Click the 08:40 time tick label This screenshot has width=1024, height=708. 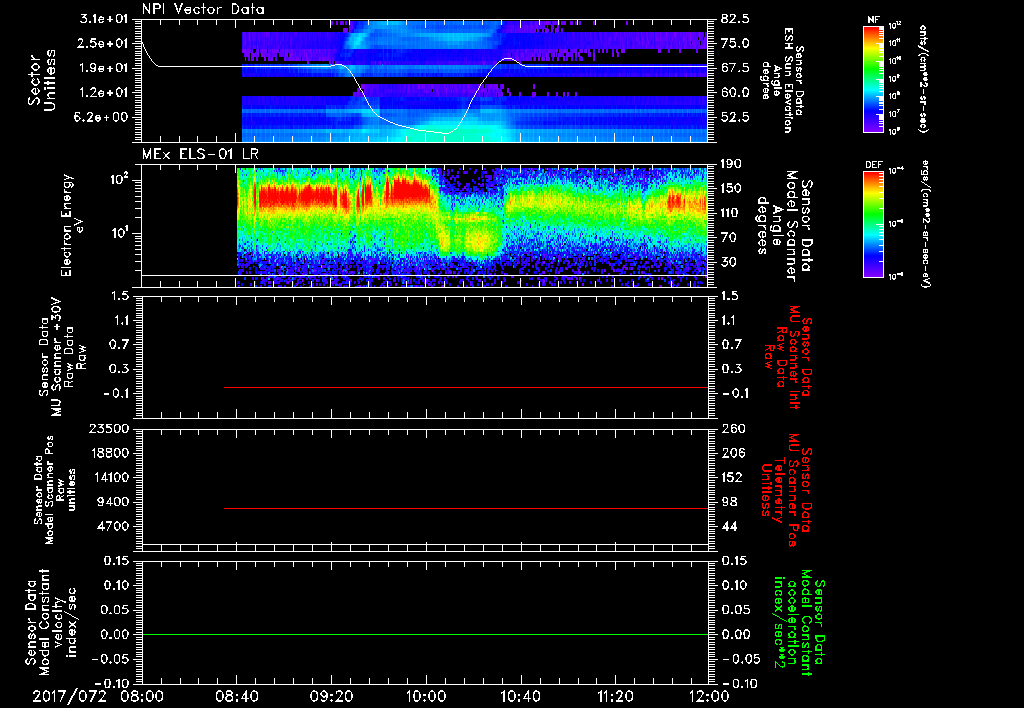click(x=236, y=696)
